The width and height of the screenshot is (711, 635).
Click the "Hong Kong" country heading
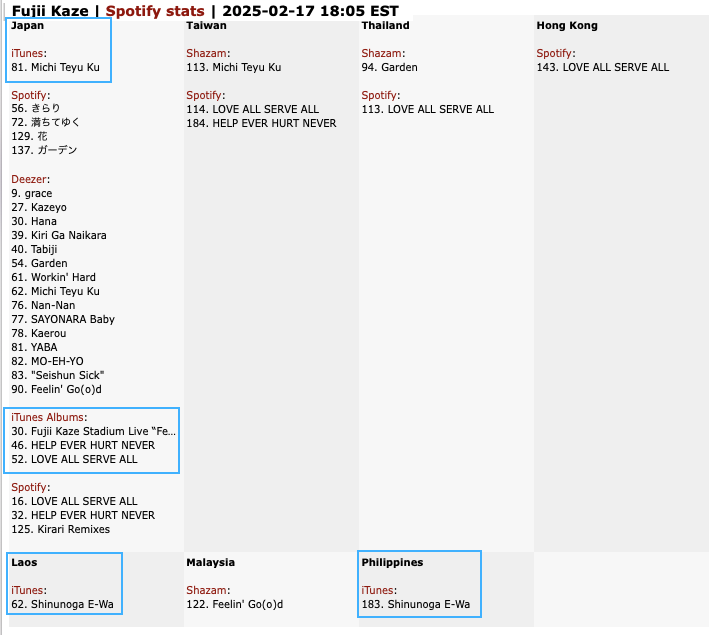(567, 25)
